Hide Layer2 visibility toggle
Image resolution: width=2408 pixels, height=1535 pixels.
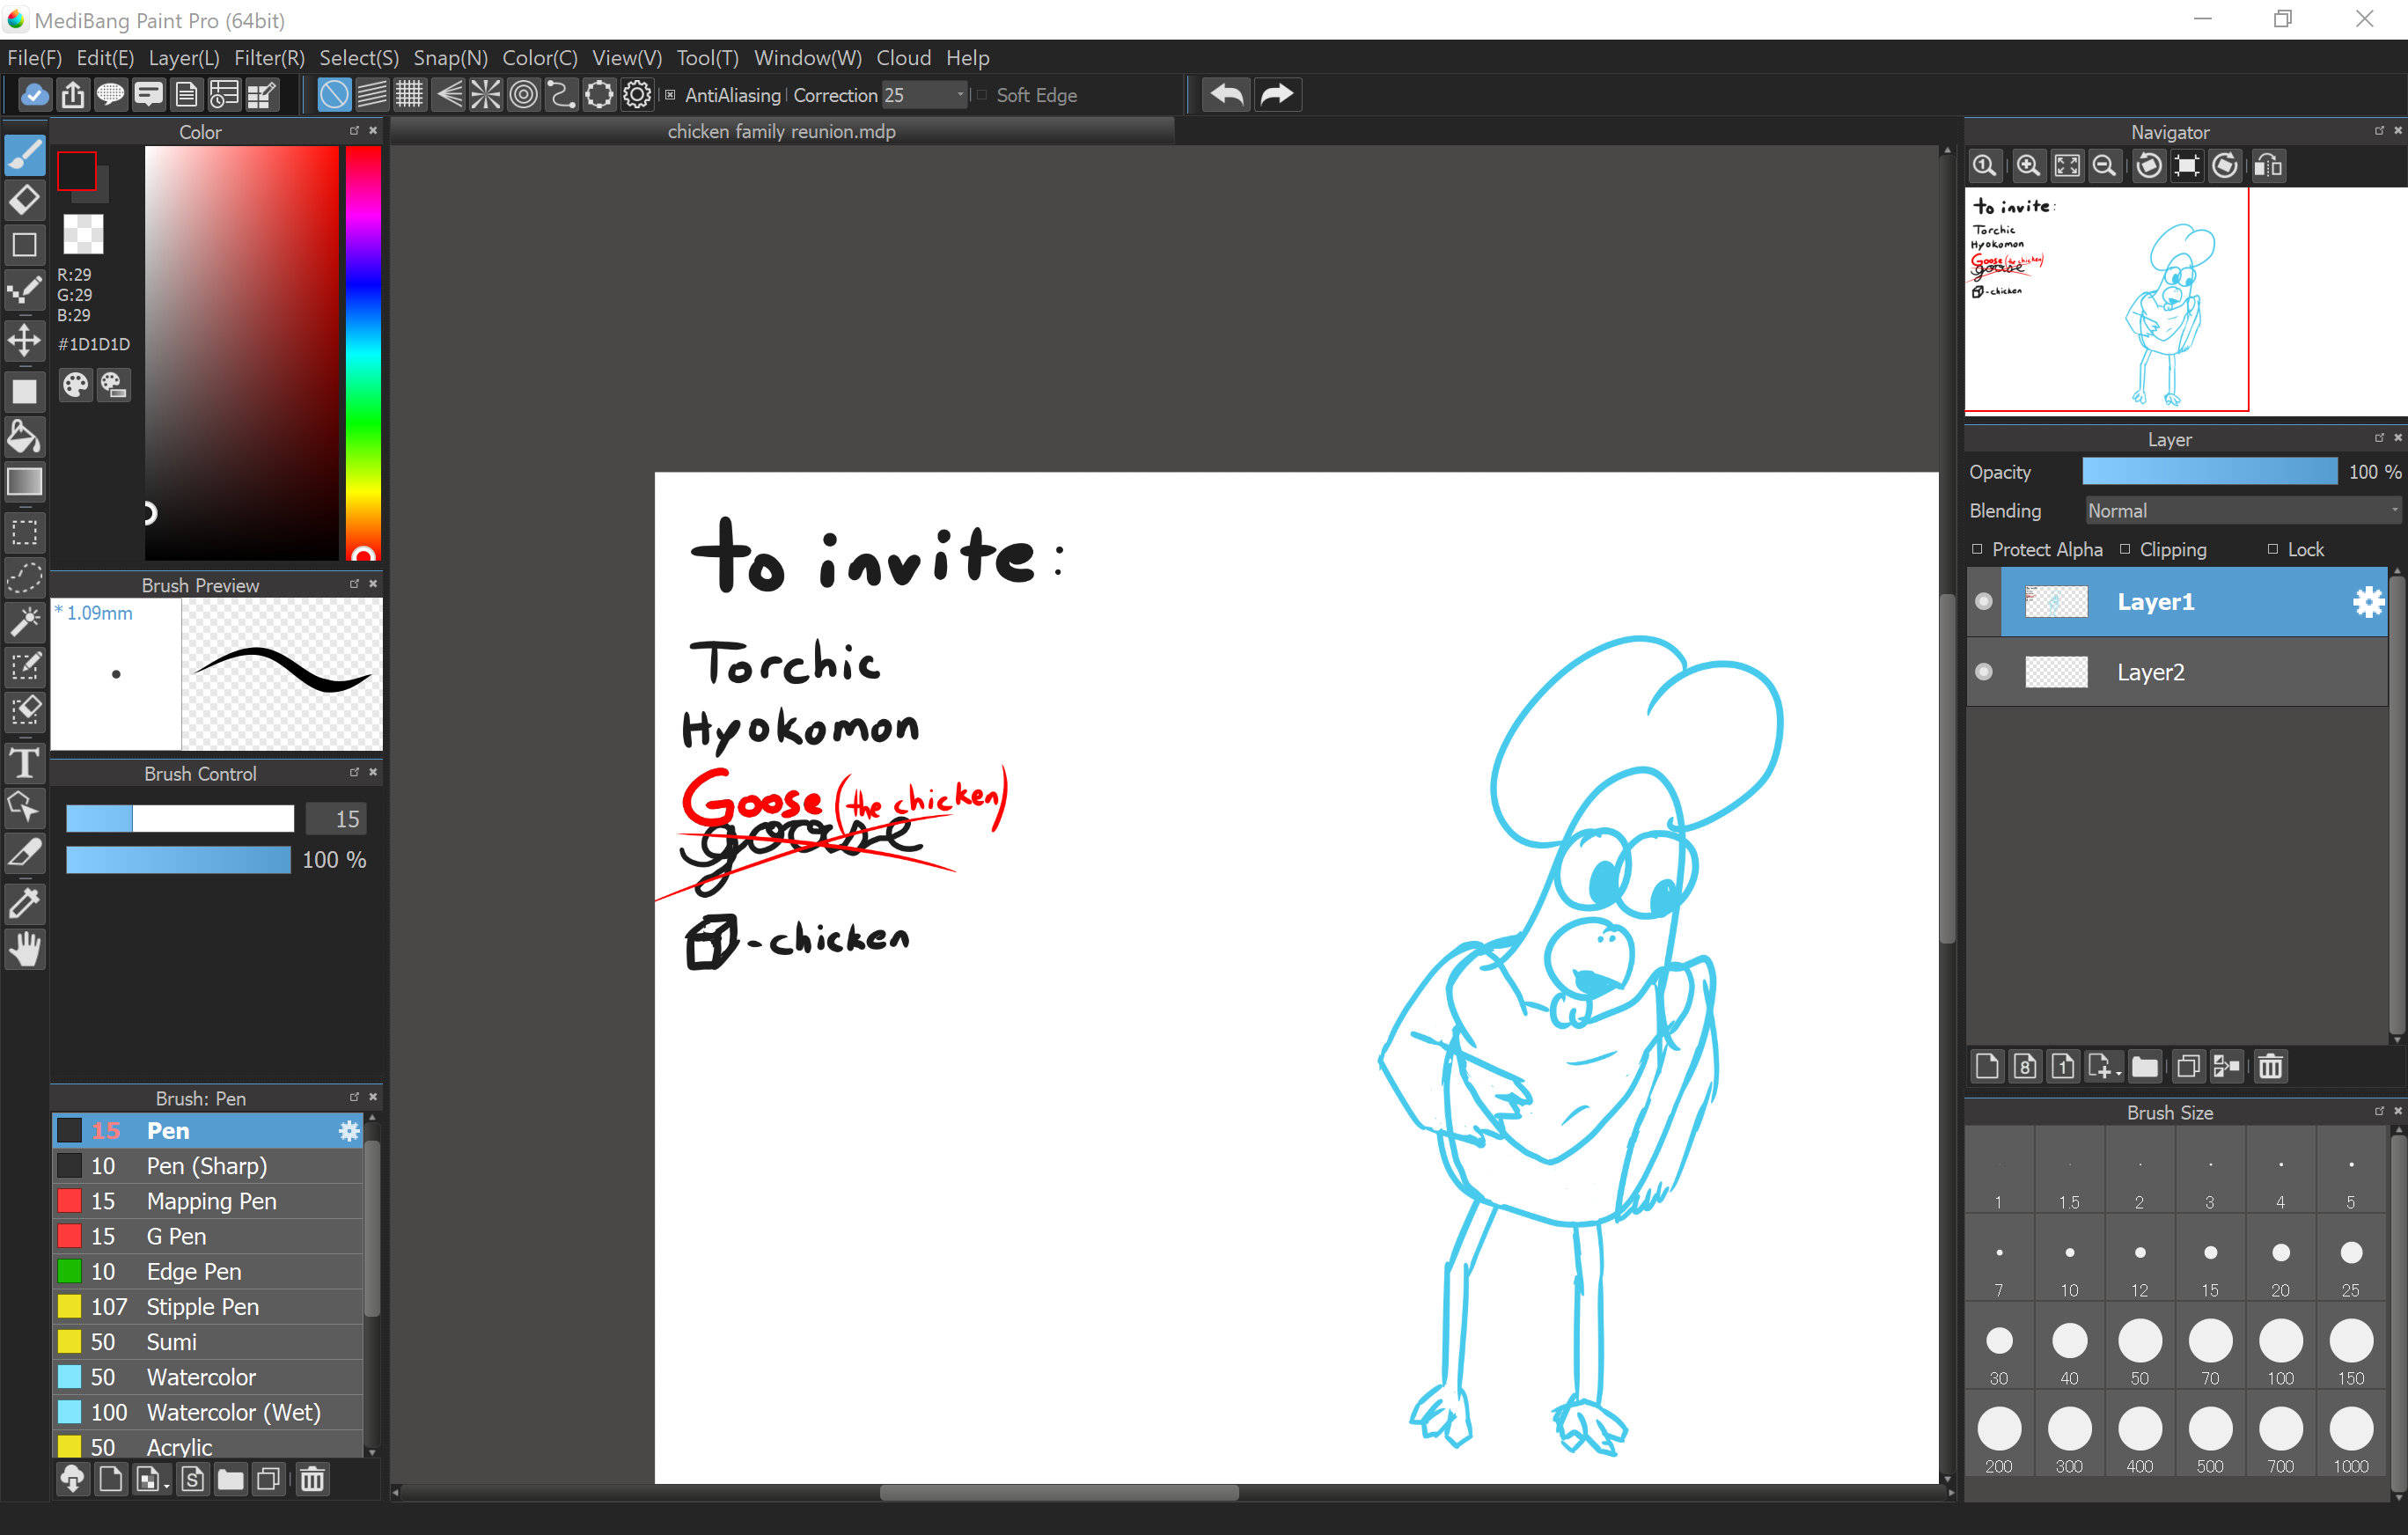pos(1984,672)
